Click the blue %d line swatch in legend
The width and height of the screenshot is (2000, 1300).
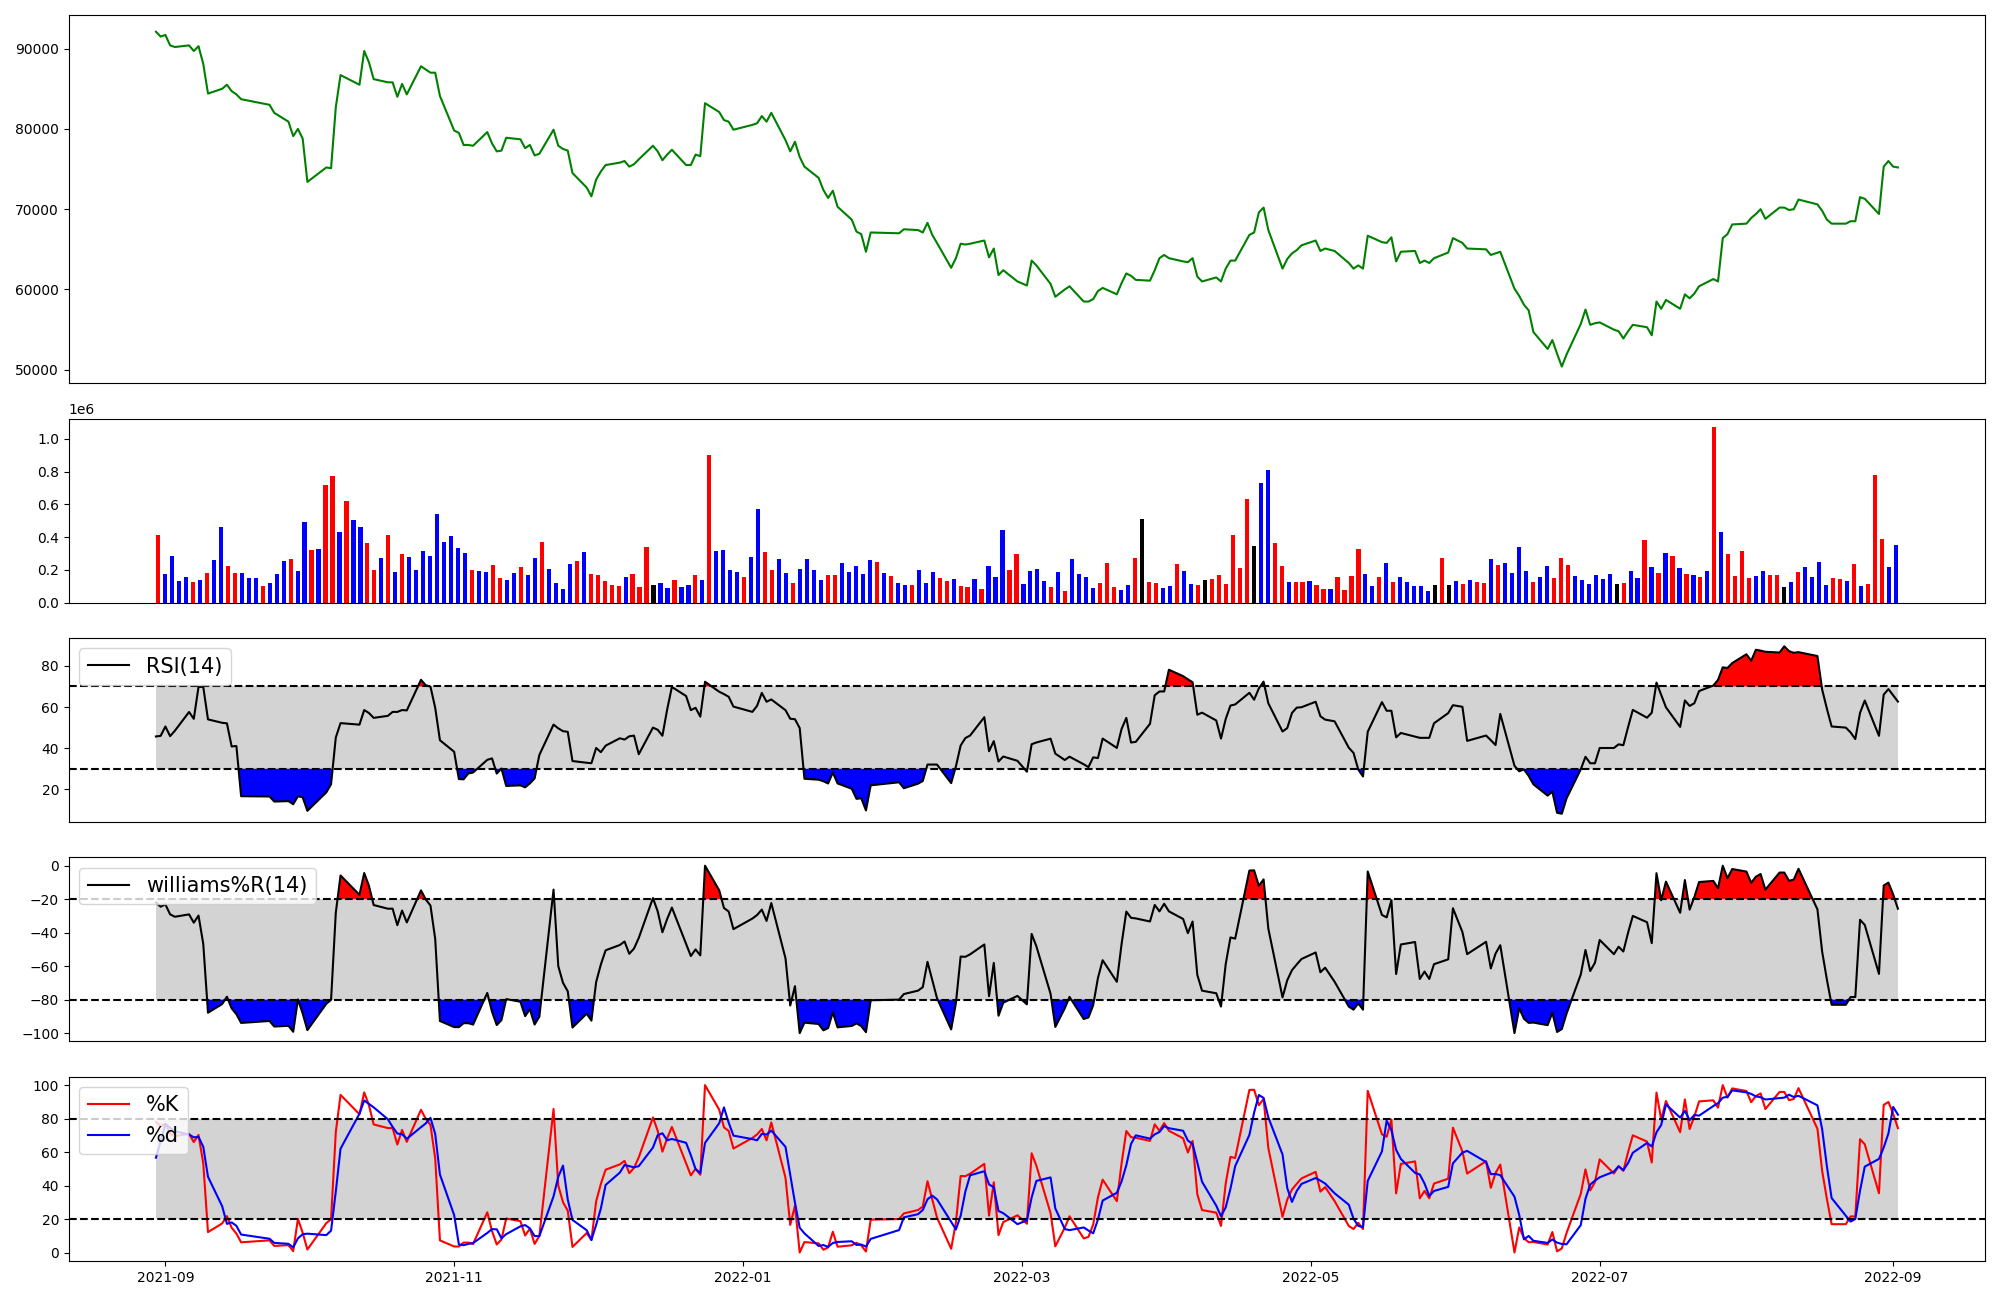click(109, 1135)
